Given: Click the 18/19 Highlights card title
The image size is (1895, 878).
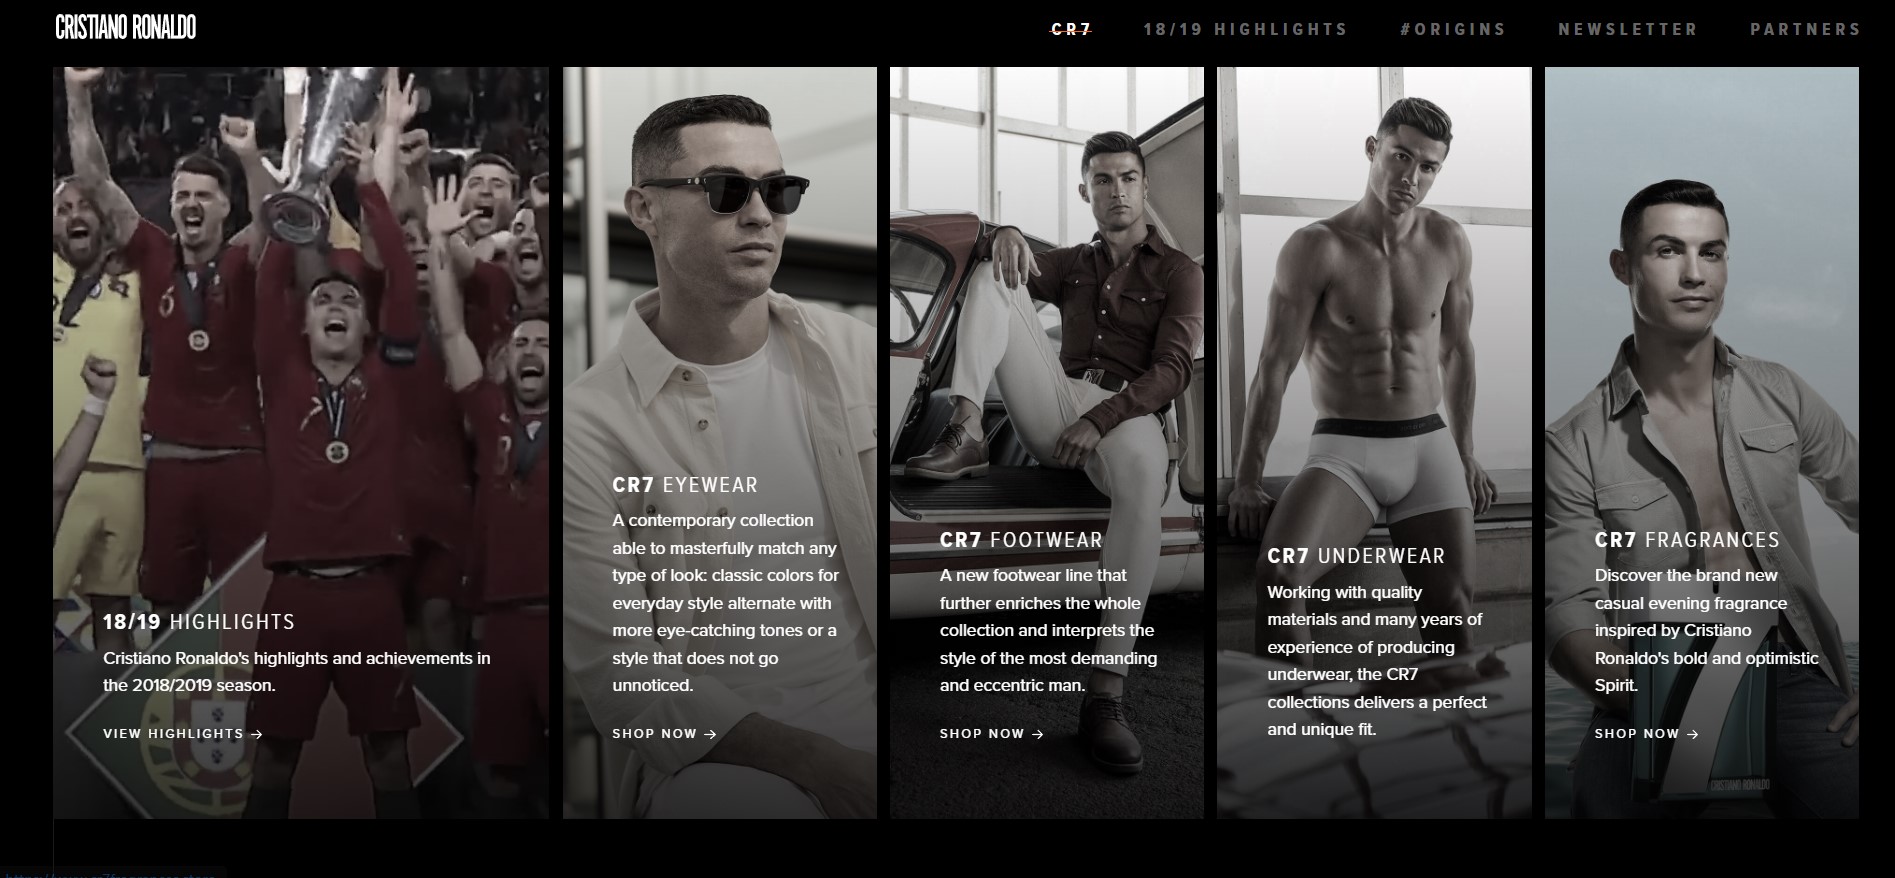Looking at the screenshot, I should pyautogui.click(x=199, y=622).
